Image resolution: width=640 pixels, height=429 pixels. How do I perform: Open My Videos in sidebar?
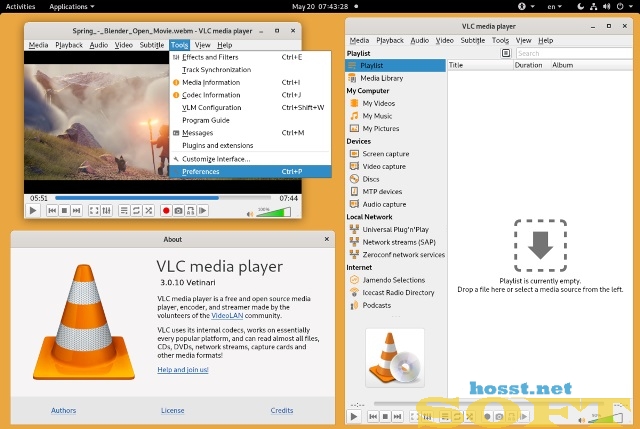(396, 103)
